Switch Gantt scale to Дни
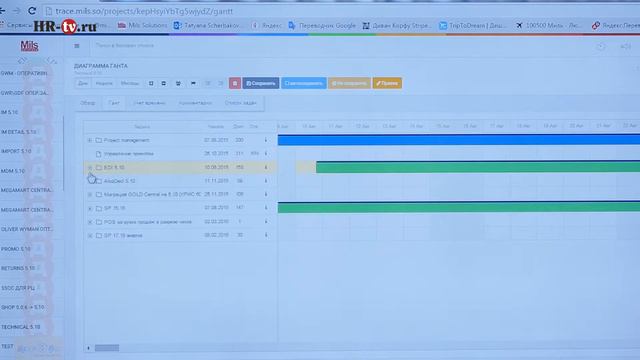Screen dimensions: 640x360 pos(83,83)
